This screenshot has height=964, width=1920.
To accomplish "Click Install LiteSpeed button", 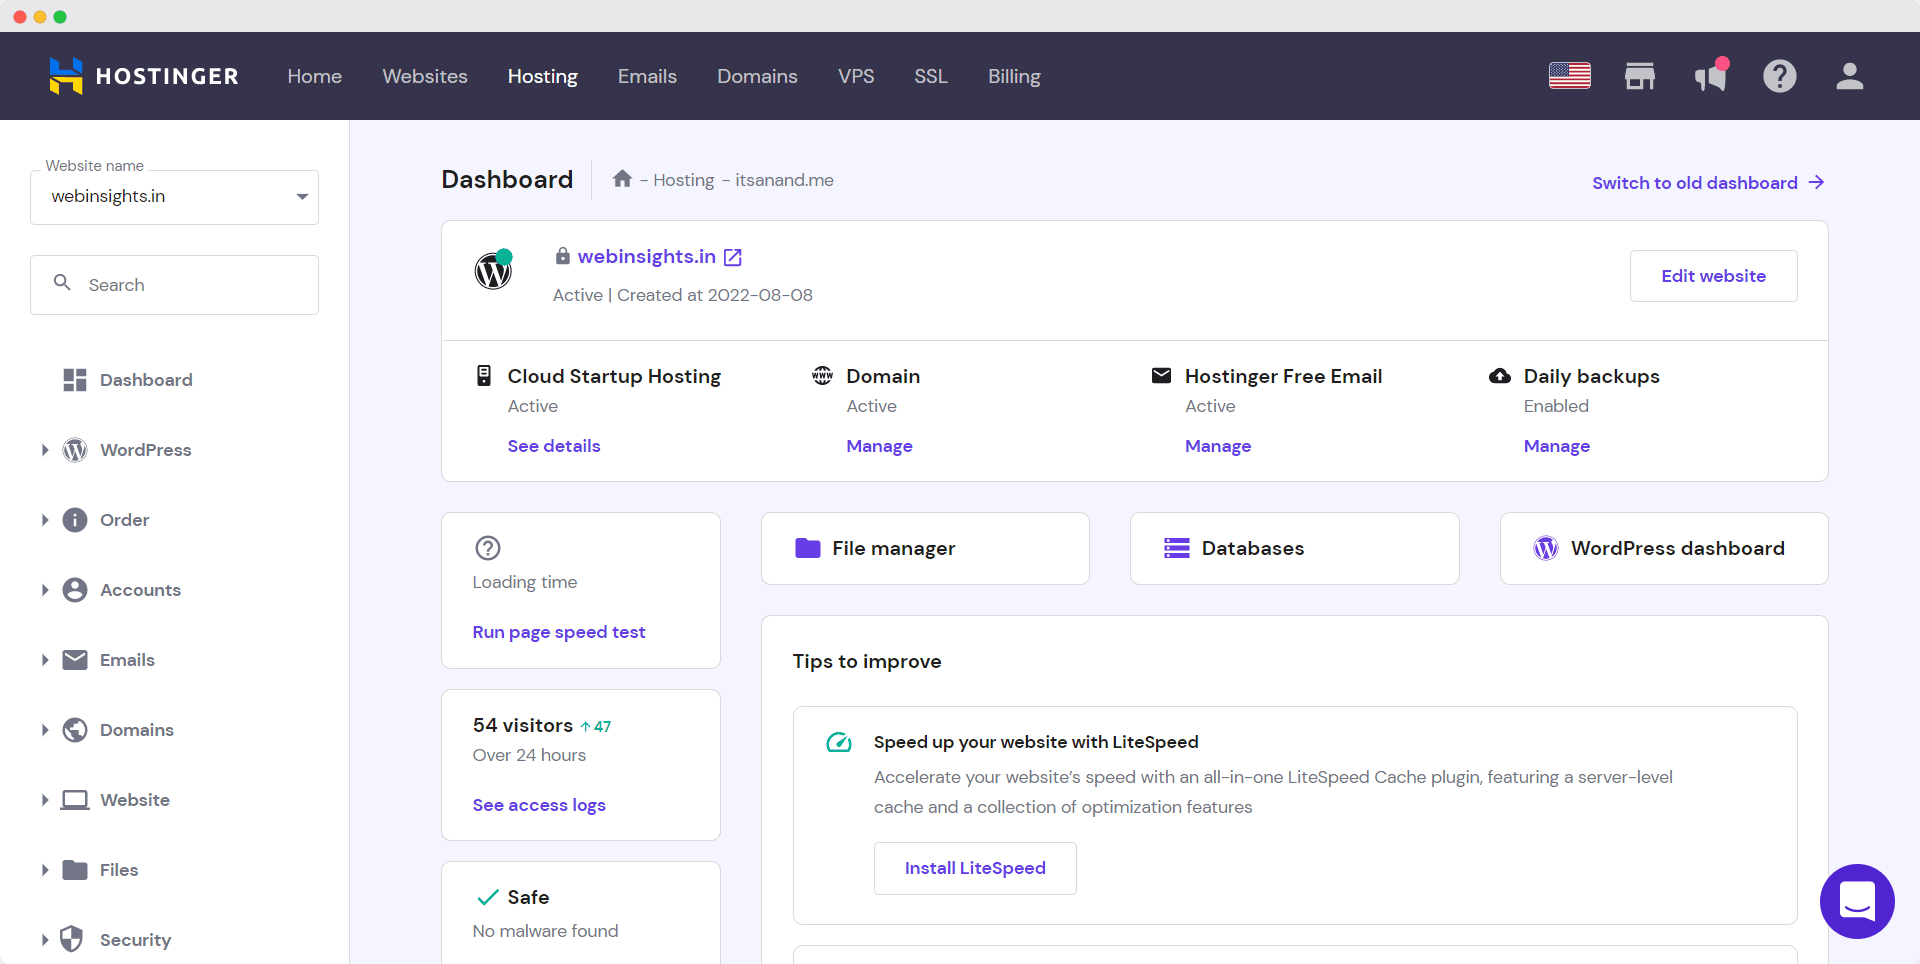I will (x=975, y=868).
